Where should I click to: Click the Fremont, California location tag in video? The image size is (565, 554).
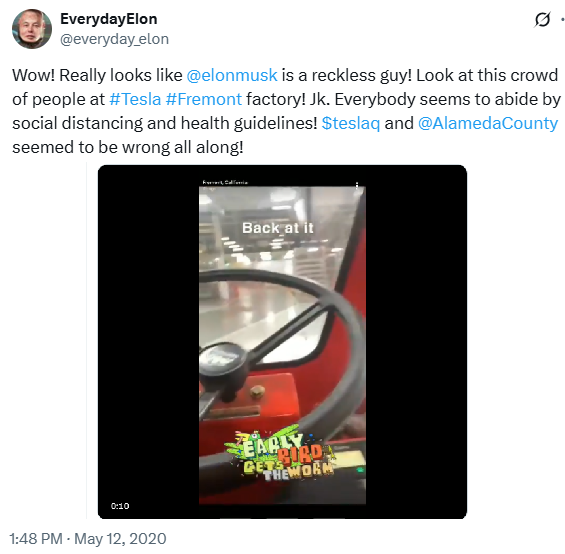225,182
